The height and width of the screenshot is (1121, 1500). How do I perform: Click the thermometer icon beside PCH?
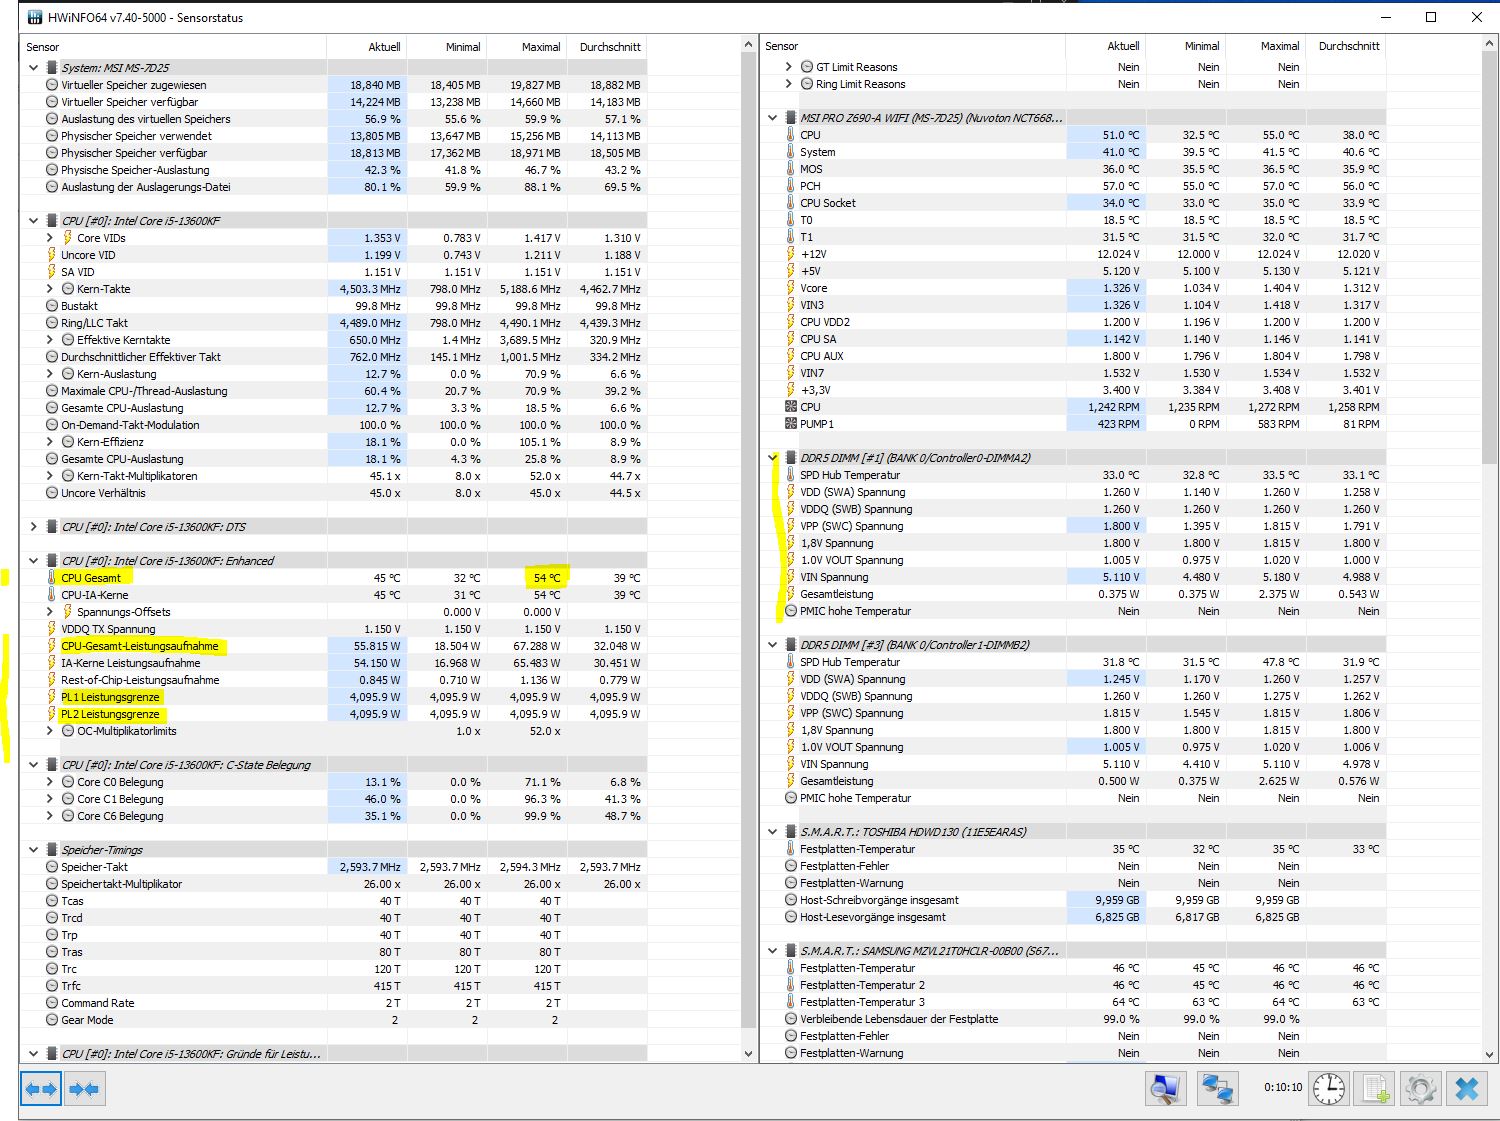pyautogui.click(x=790, y=186)
